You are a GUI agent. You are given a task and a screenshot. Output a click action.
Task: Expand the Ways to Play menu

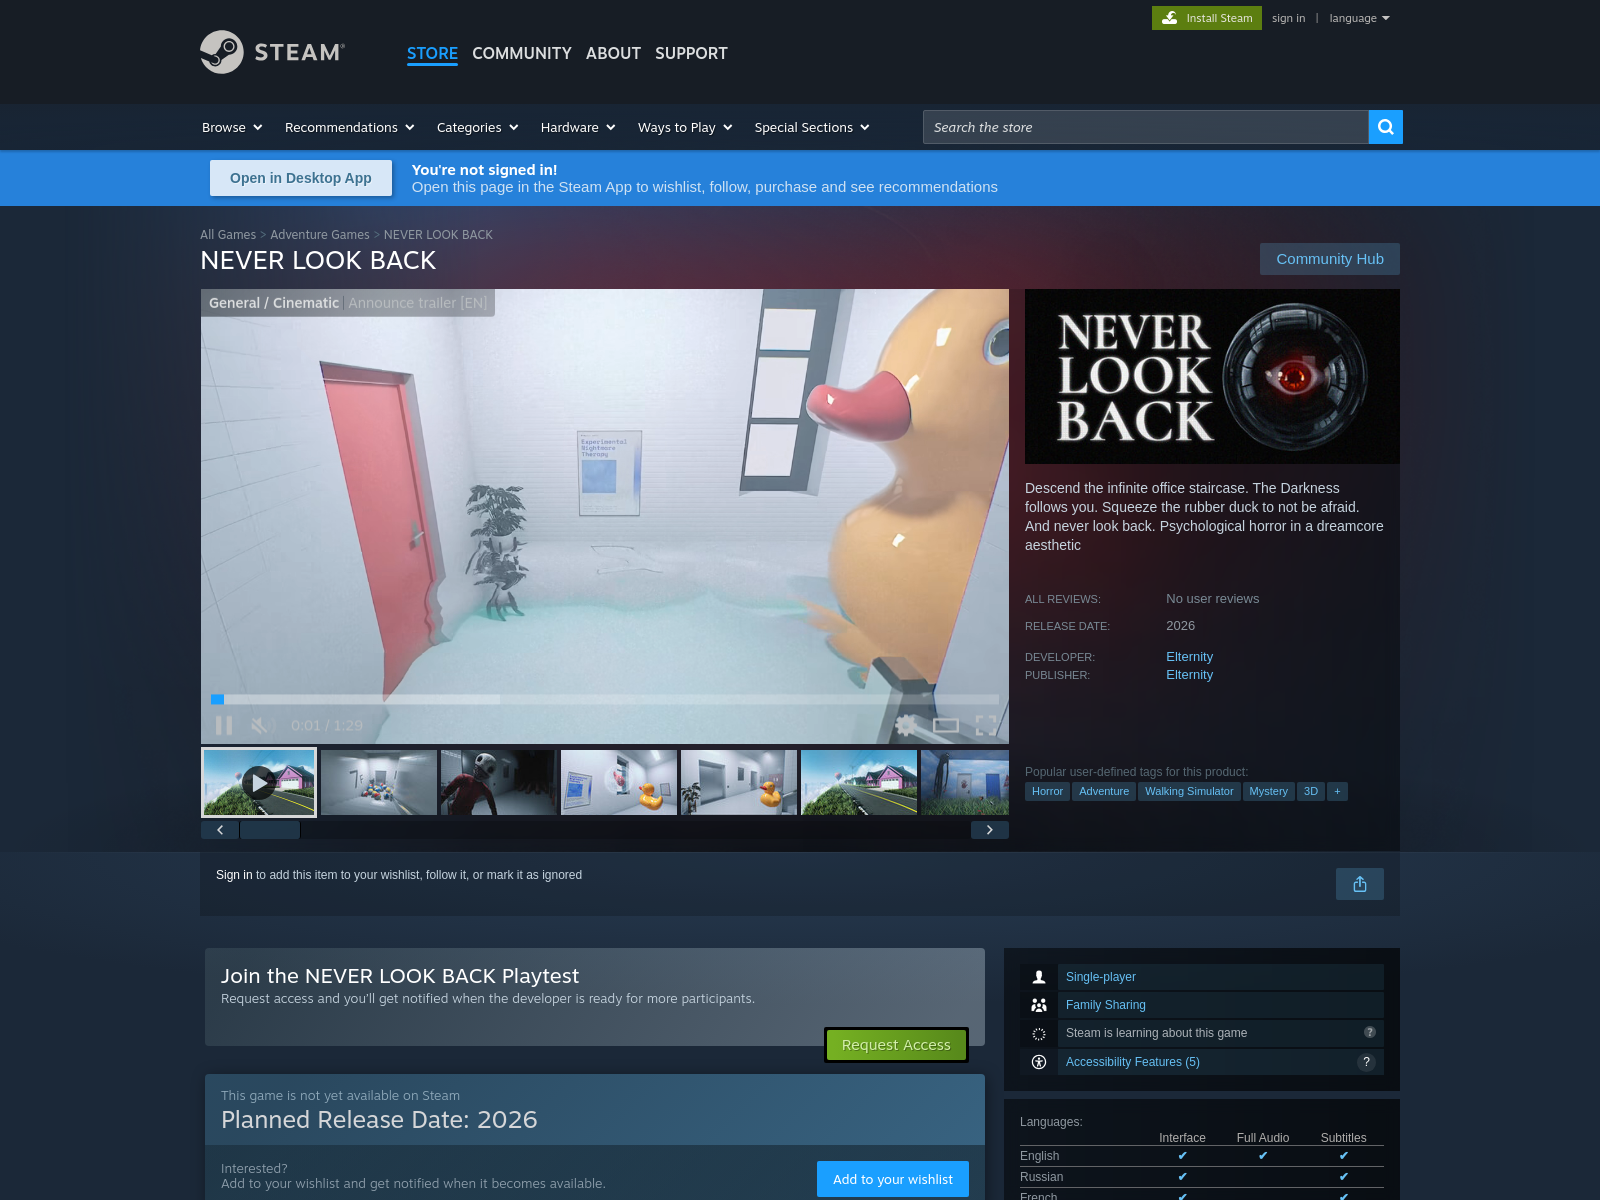tap(685, 127)
